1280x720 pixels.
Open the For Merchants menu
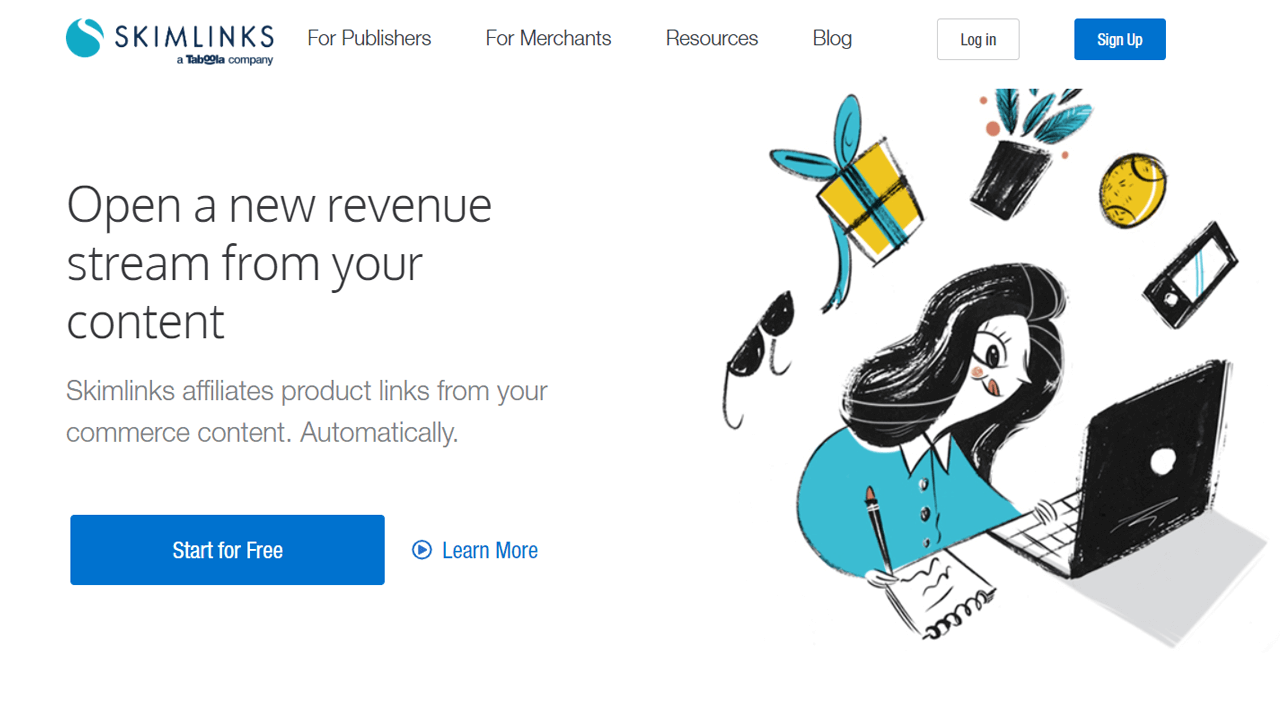pos(548,39)
